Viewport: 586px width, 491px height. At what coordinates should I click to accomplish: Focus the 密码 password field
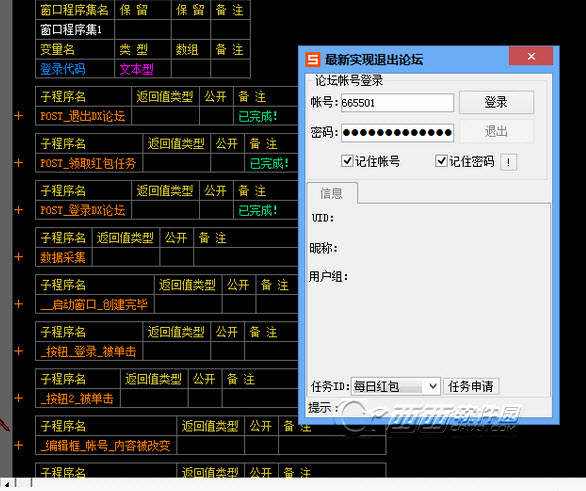tap(397, 132)
